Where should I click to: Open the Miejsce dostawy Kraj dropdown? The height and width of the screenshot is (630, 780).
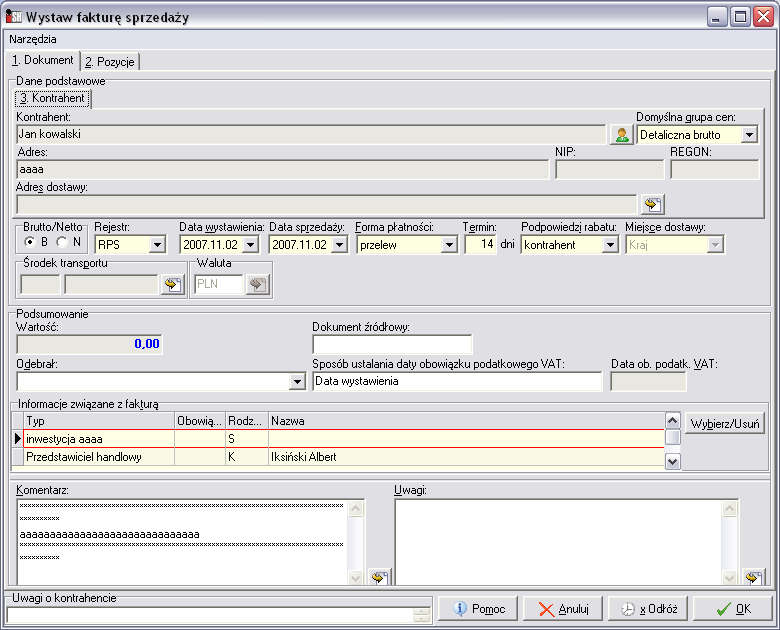[x=715, y=245]
